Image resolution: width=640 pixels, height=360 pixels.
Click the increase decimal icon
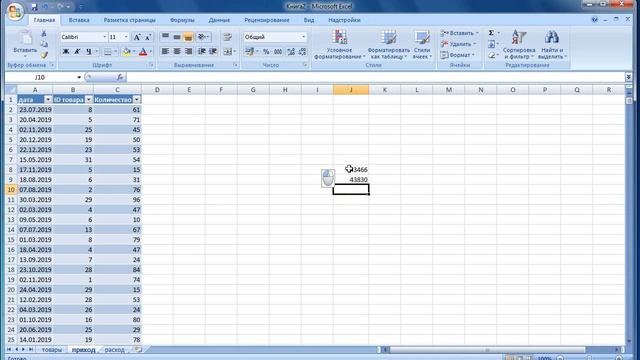(x=291, y=51)
